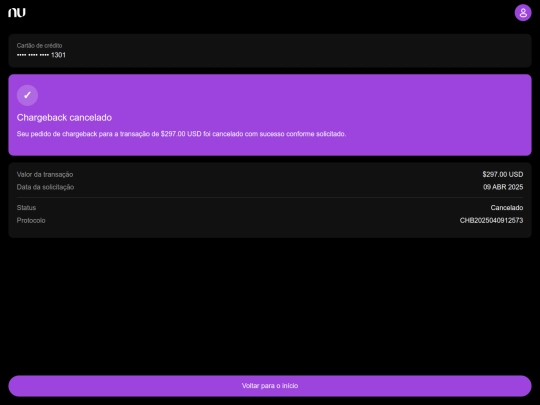Viewport: 540px width, 405px height.
Task: Open the user profile avatar icon
Action: pyautogui.click(x=523, y=13)
